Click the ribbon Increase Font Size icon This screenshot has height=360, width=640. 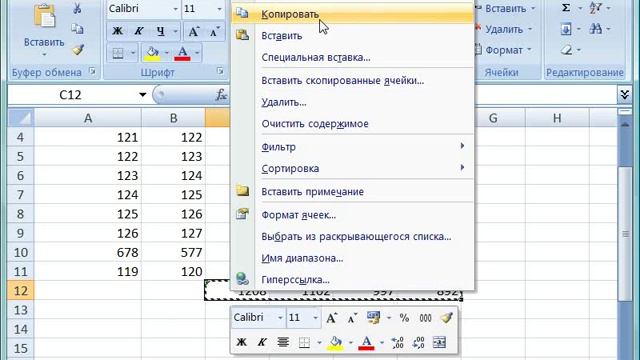pos(193,31)
